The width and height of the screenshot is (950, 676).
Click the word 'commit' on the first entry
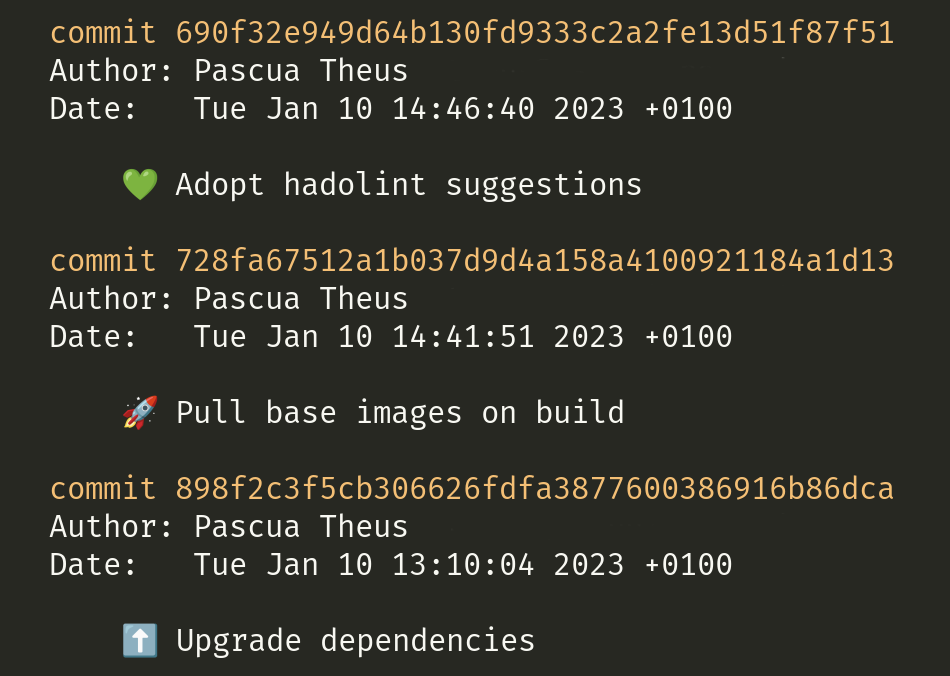click(103, 33)
